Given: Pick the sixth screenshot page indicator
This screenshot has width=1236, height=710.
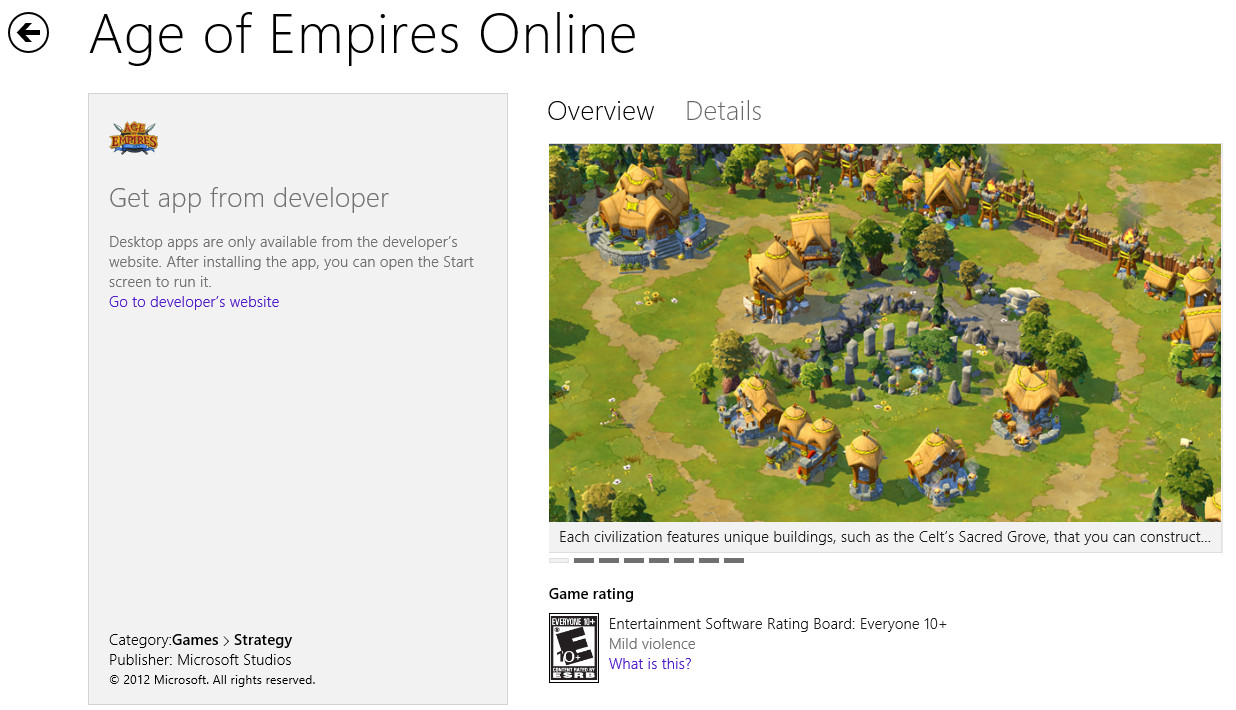Looking at the screenshot, I should pos(684,561).
